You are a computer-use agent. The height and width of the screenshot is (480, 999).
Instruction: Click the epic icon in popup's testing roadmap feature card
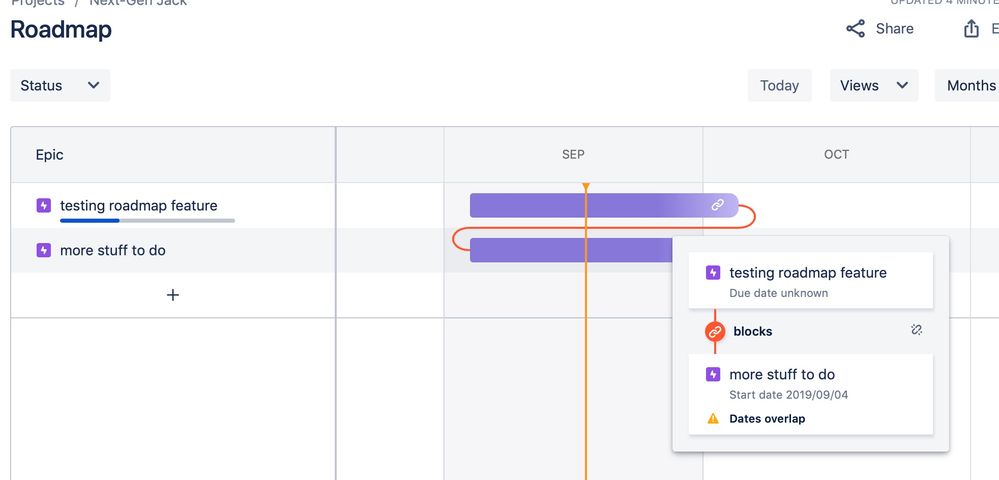point(713,273)
